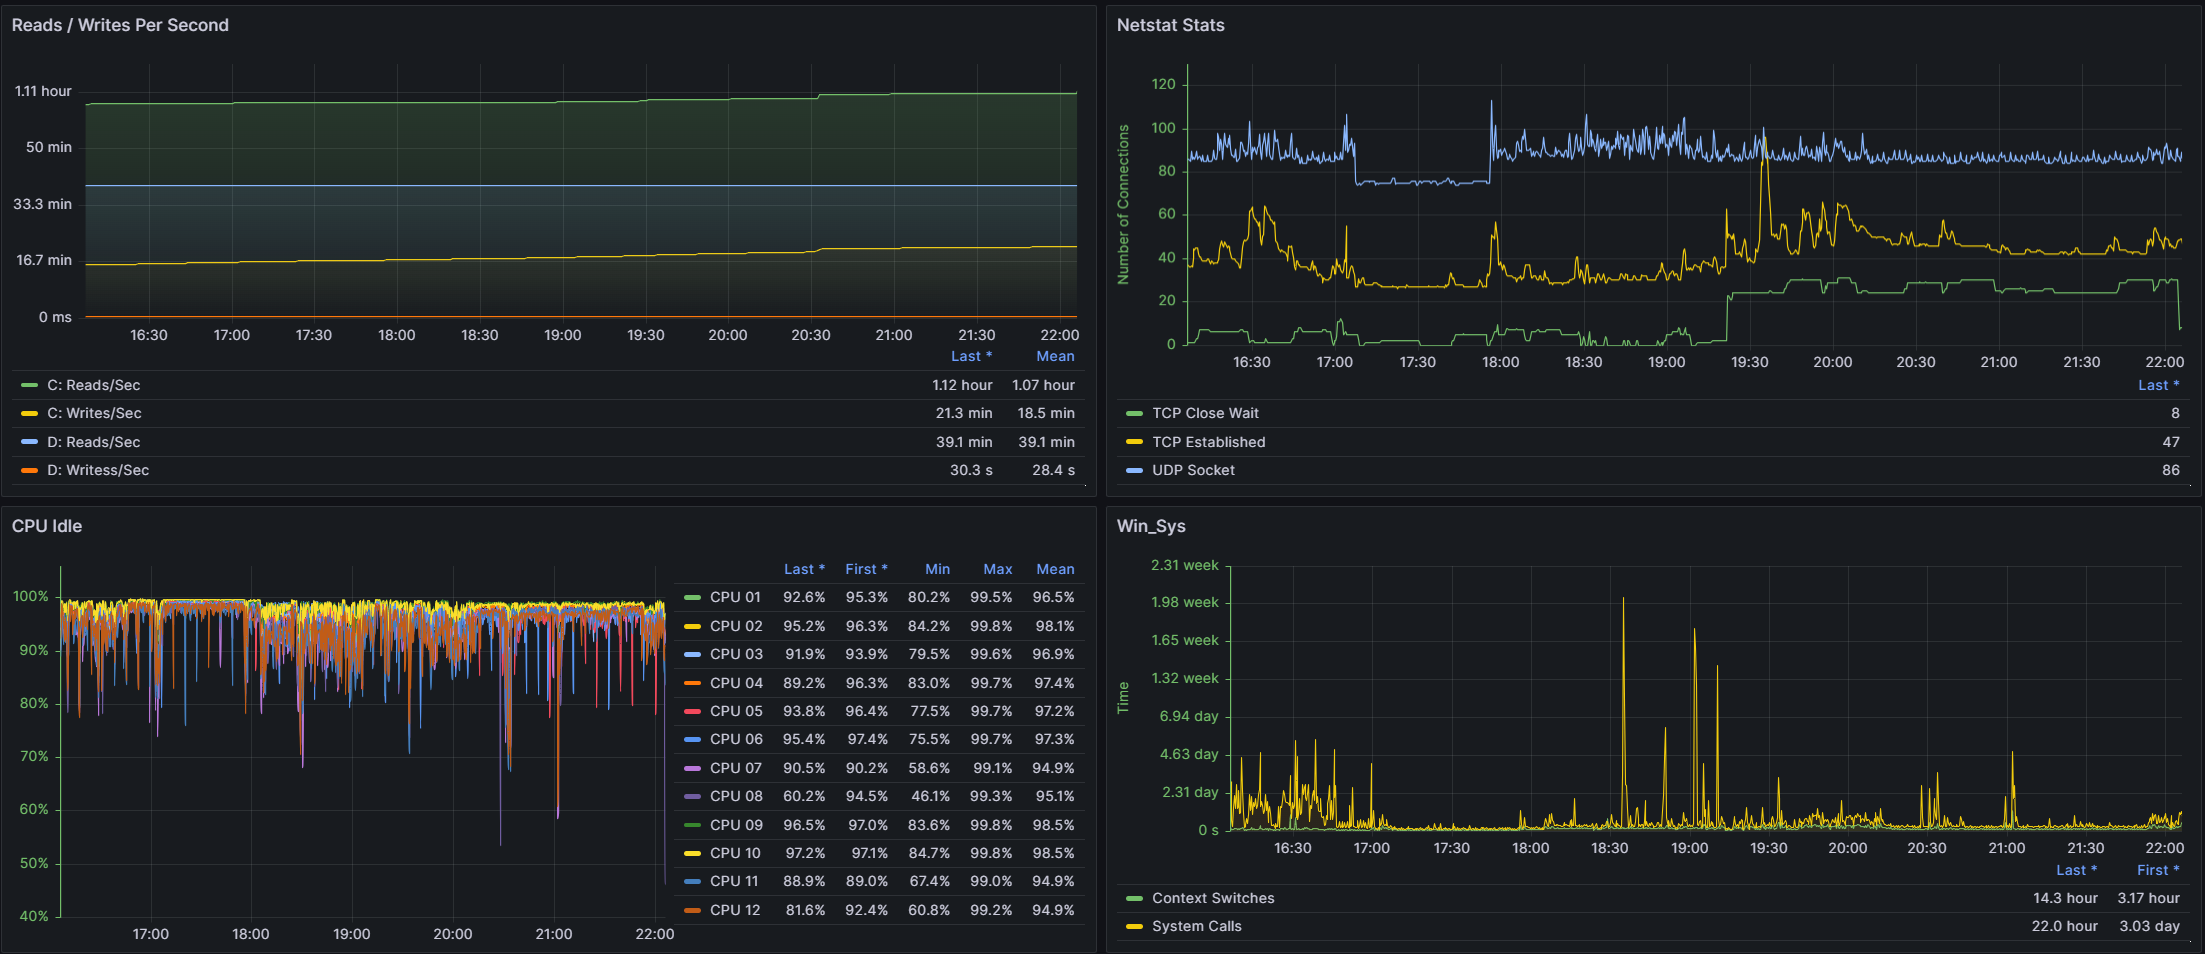Screen dimensions: 2205x954
Task: Sort Win_Sys legend by Last column
Action: click(x=2077, y=870)
